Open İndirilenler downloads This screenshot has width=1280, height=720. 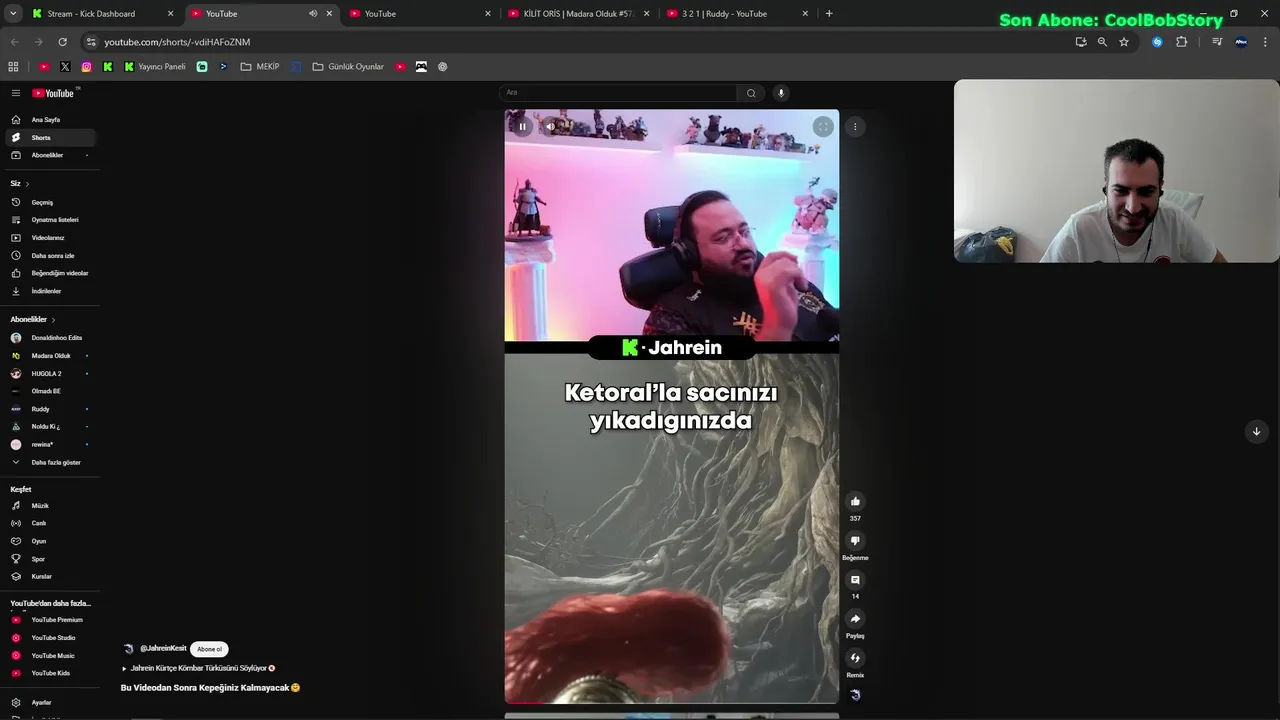point(50,292)
